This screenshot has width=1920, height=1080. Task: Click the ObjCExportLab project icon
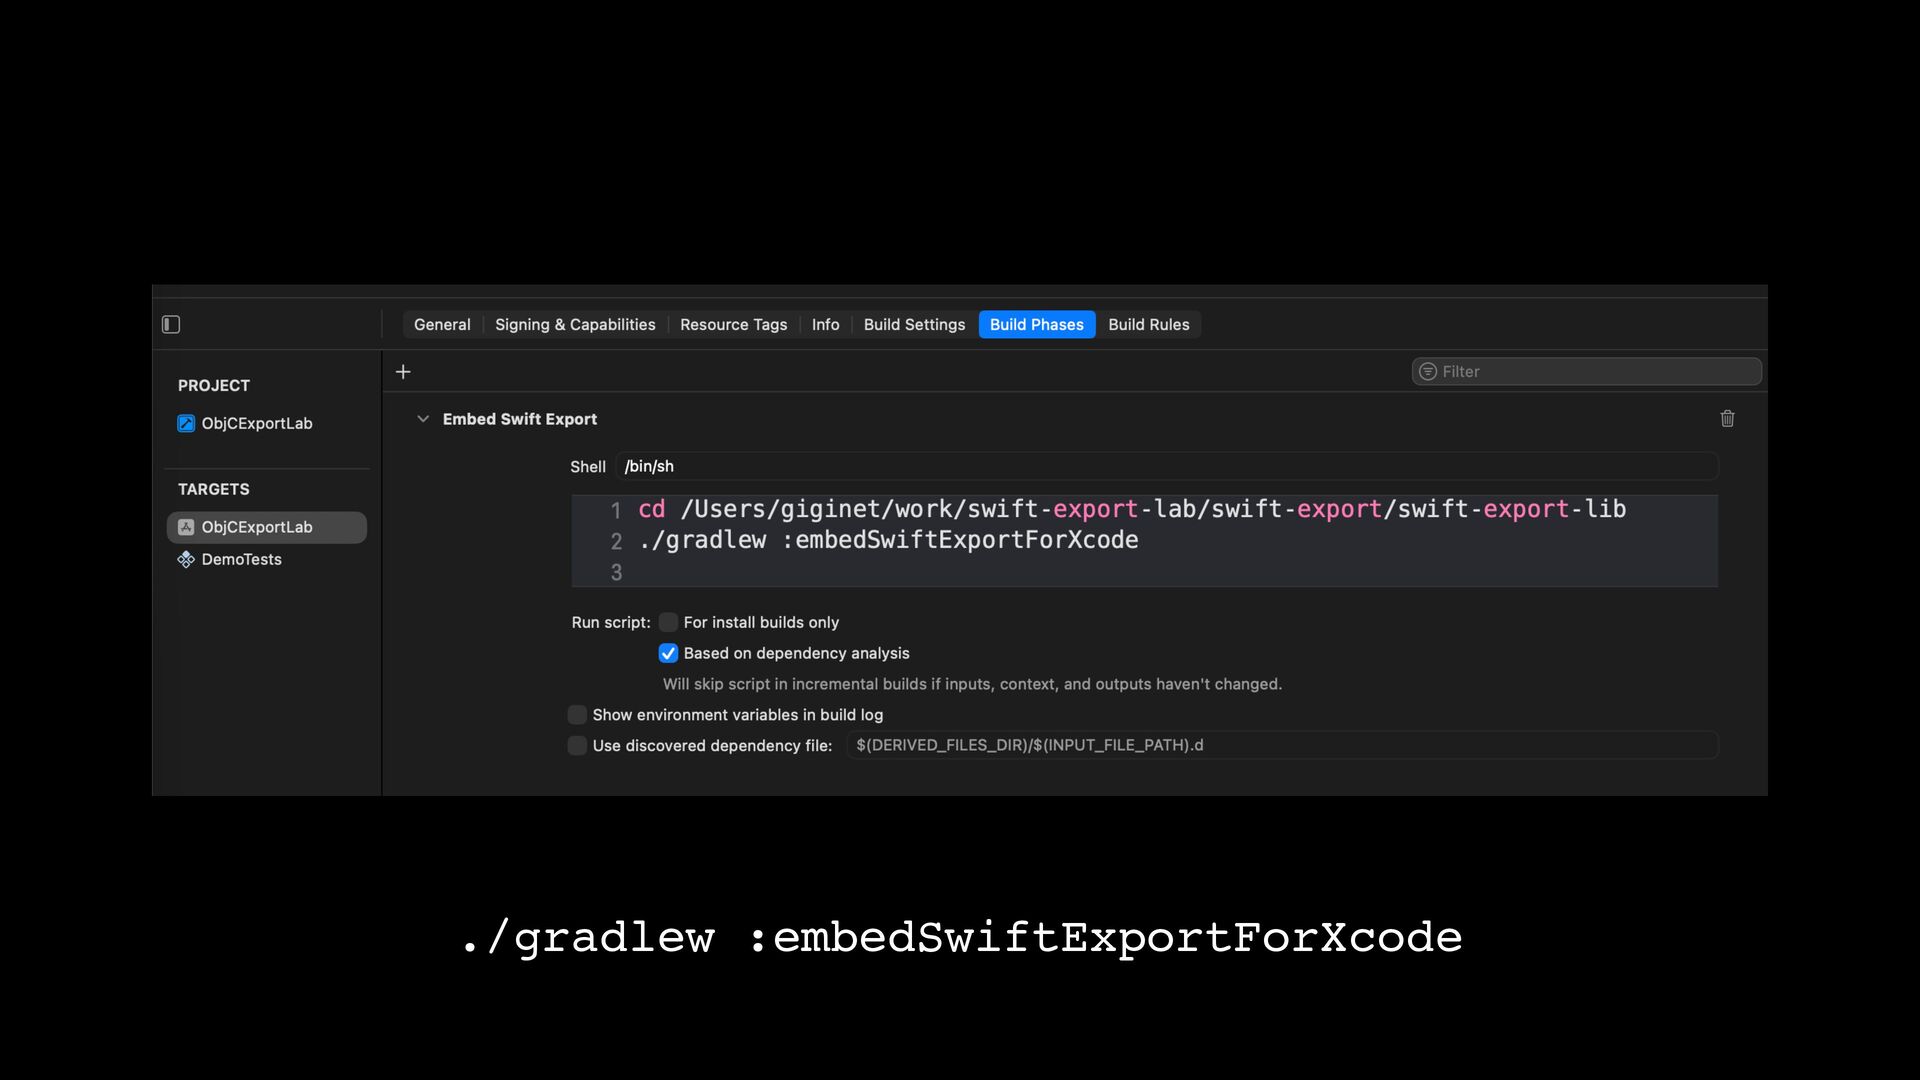[x=186, y=423]
